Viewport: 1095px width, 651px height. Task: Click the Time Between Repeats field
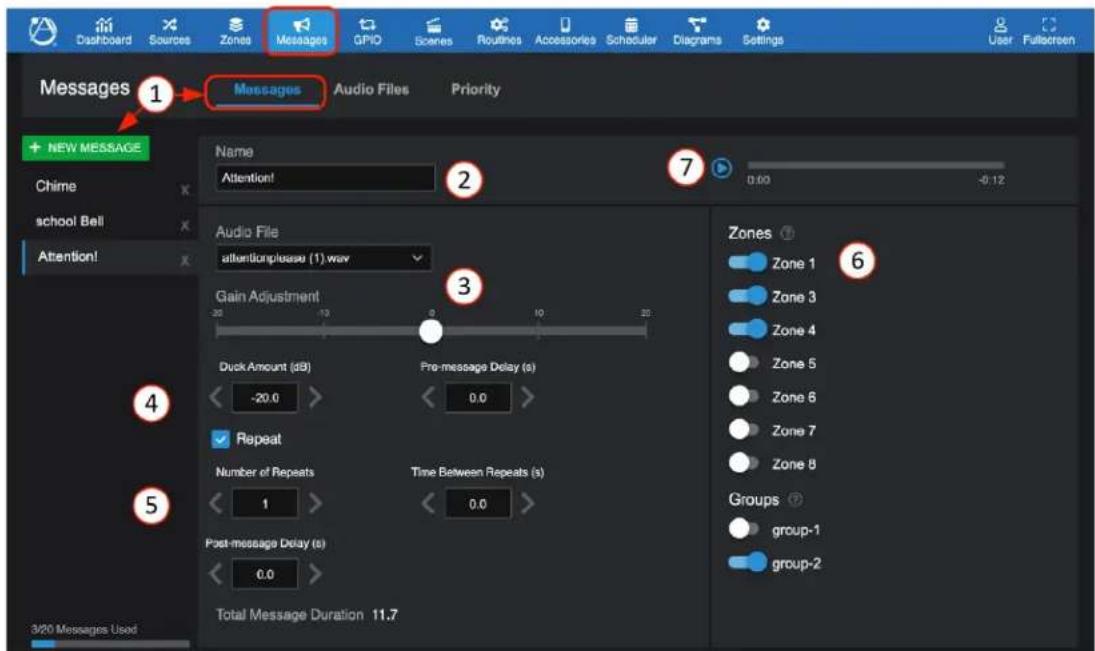click(478, 504)
